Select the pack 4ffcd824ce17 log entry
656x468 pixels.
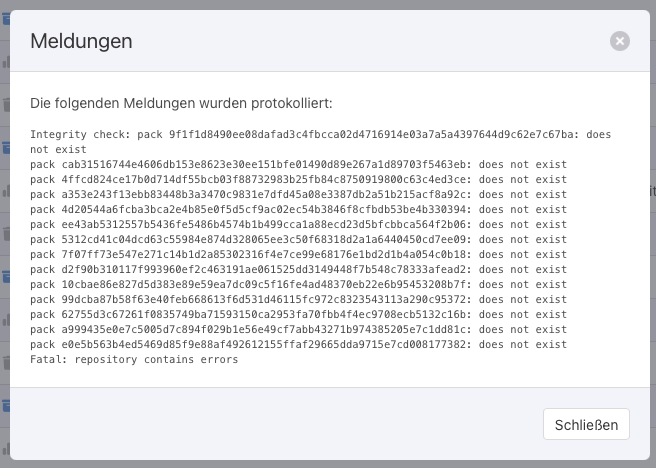pos(298,179)
